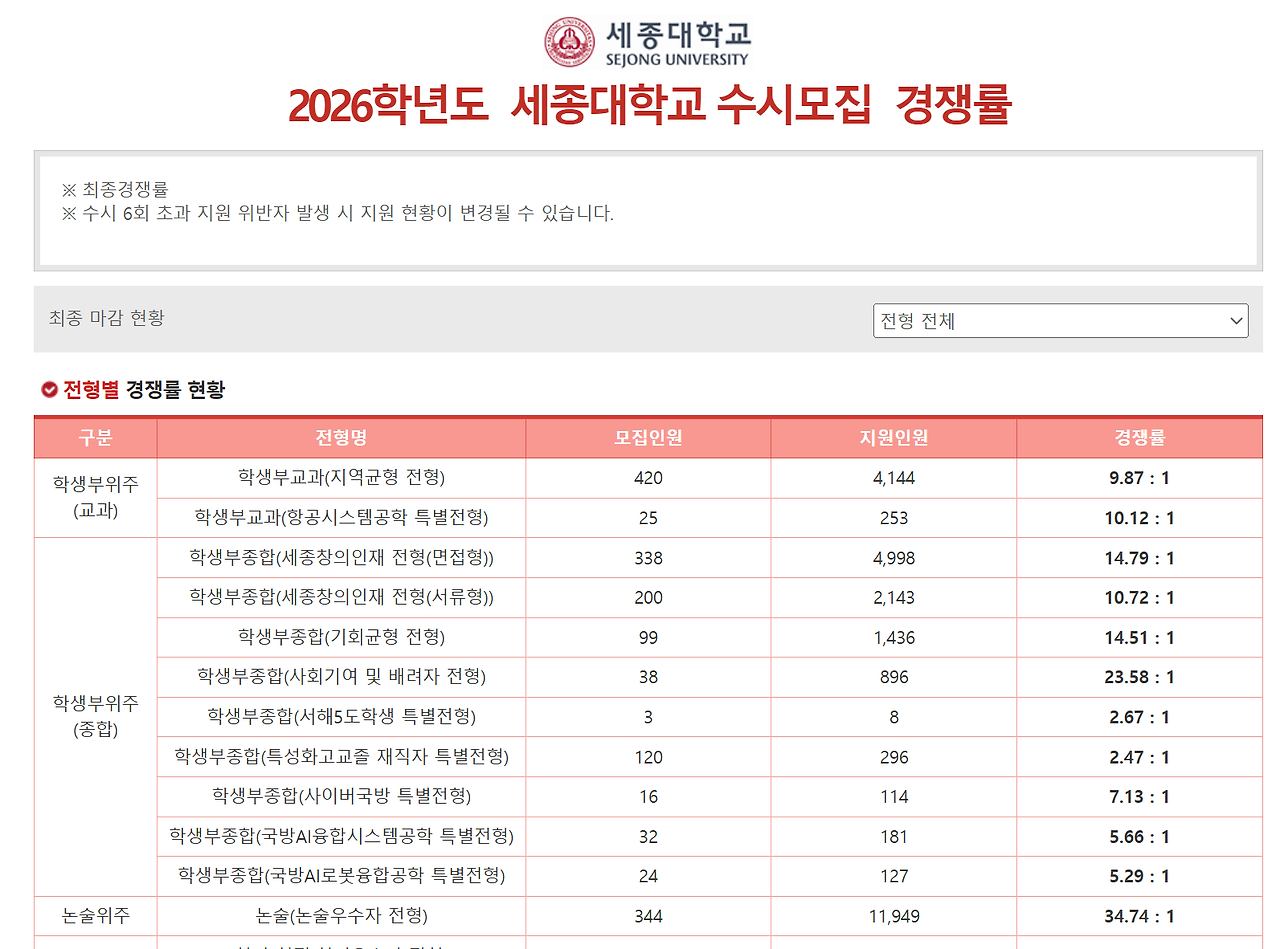Click the 127 applicants cell
The height and width of the screenshot is (949, 1280).
(x=894, y=876)
